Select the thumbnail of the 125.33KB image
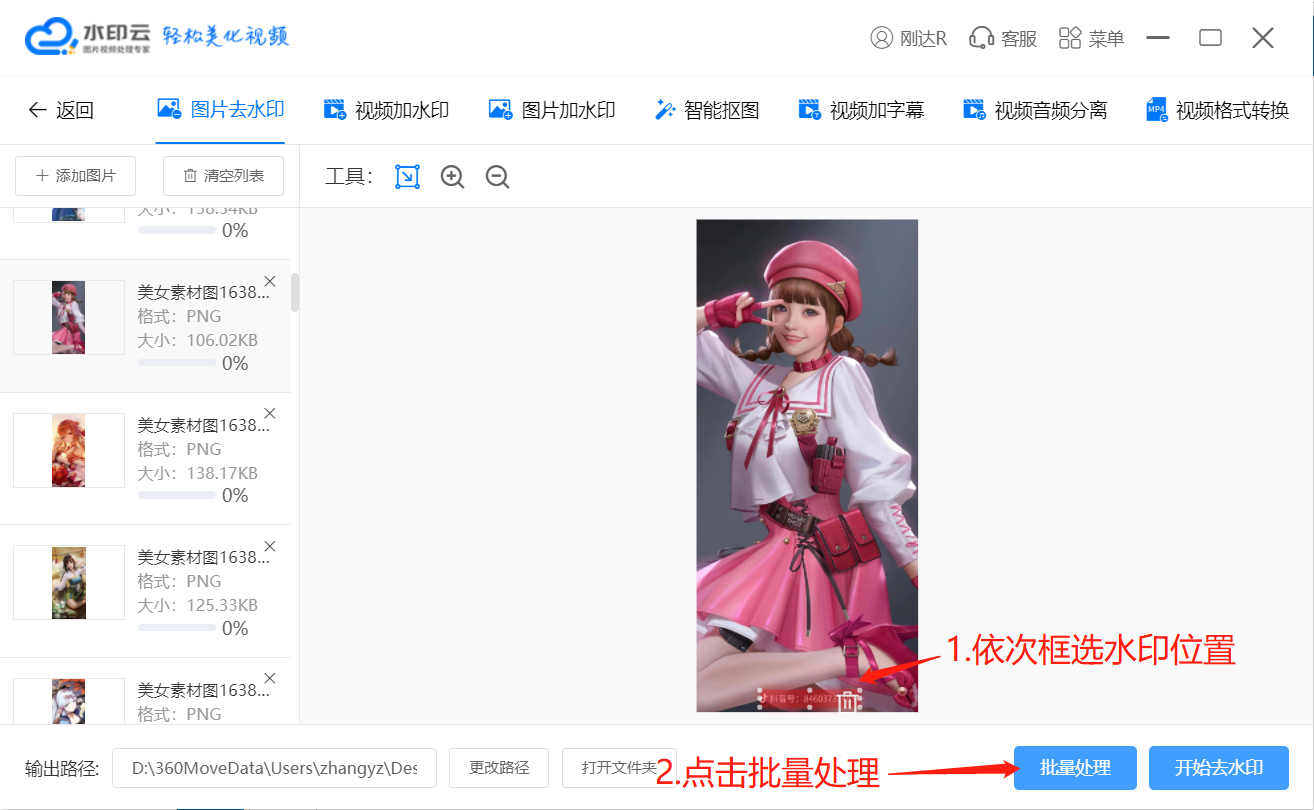The image size is (1314, 810). 68,582
